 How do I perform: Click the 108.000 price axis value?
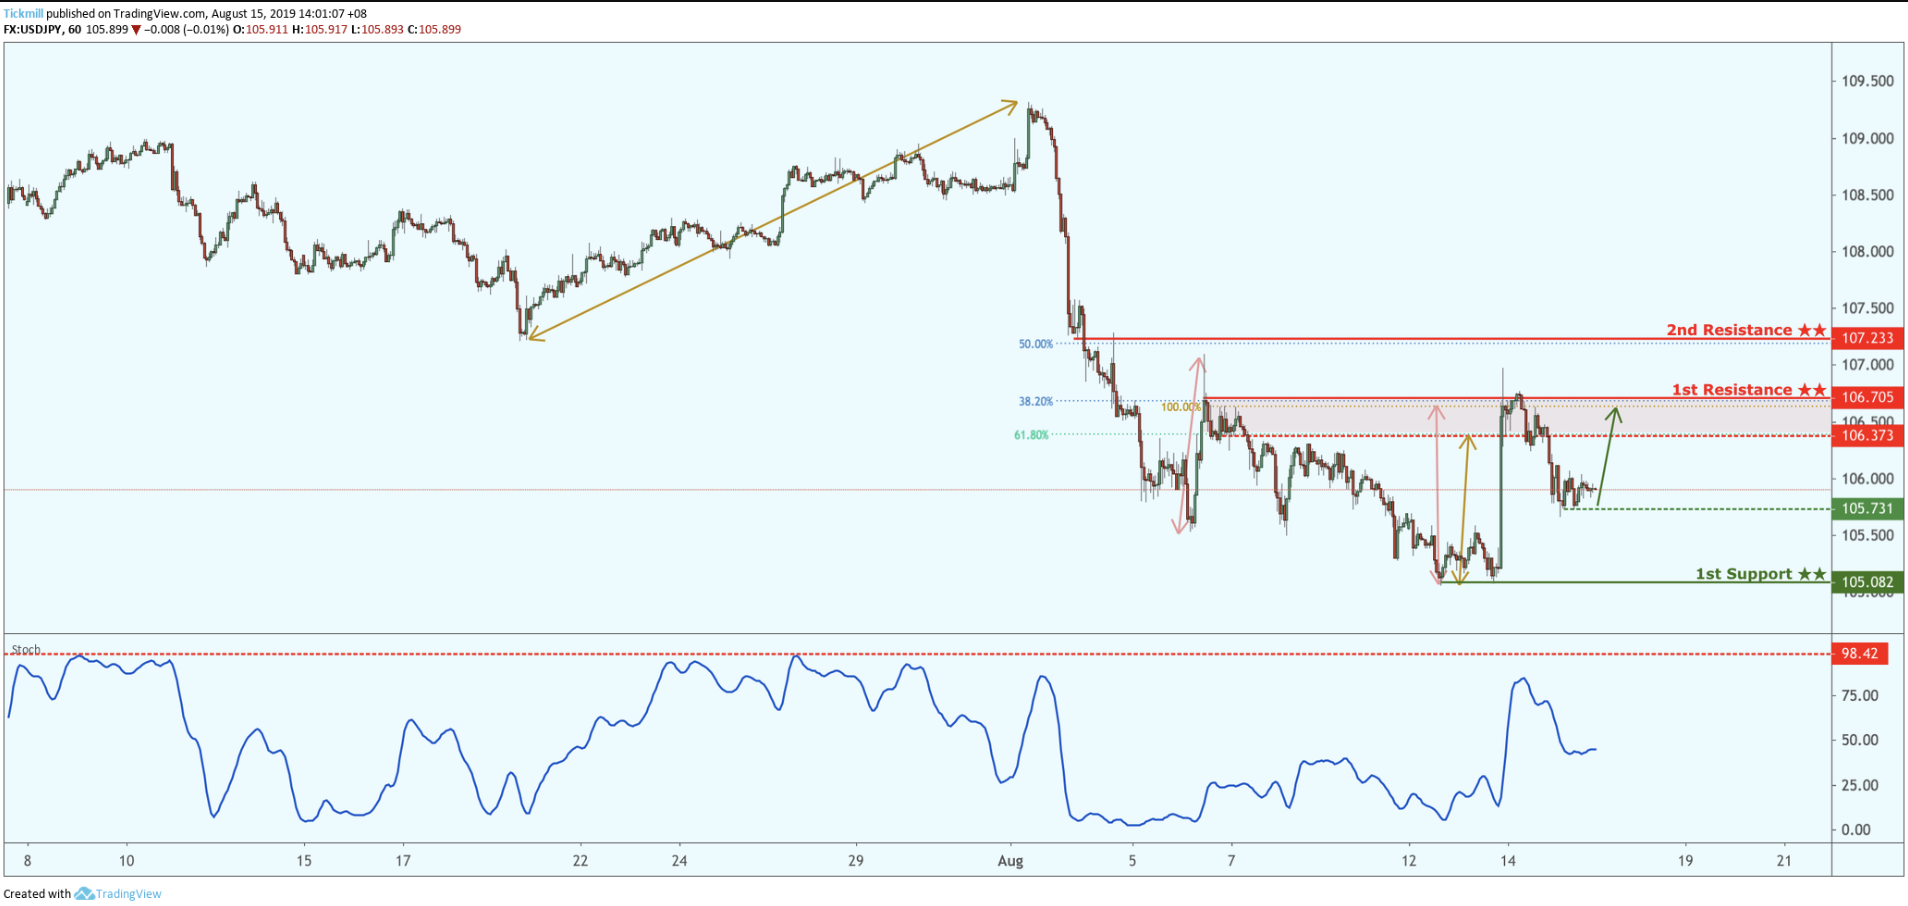click(1868, 251)
